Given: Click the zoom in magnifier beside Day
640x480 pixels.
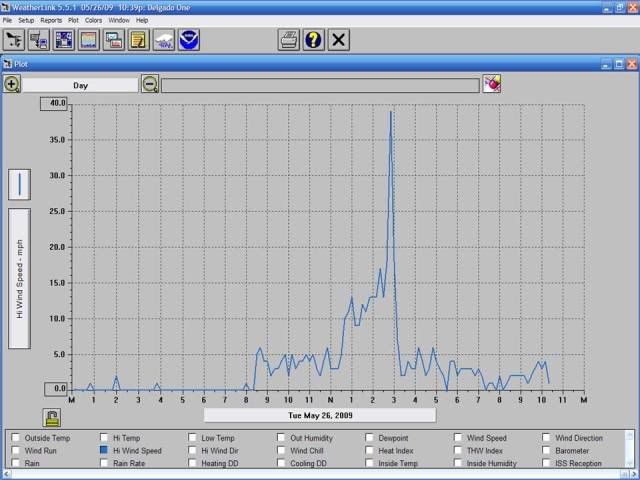Looking at the screenshot, I should click(x=12, y=85).
